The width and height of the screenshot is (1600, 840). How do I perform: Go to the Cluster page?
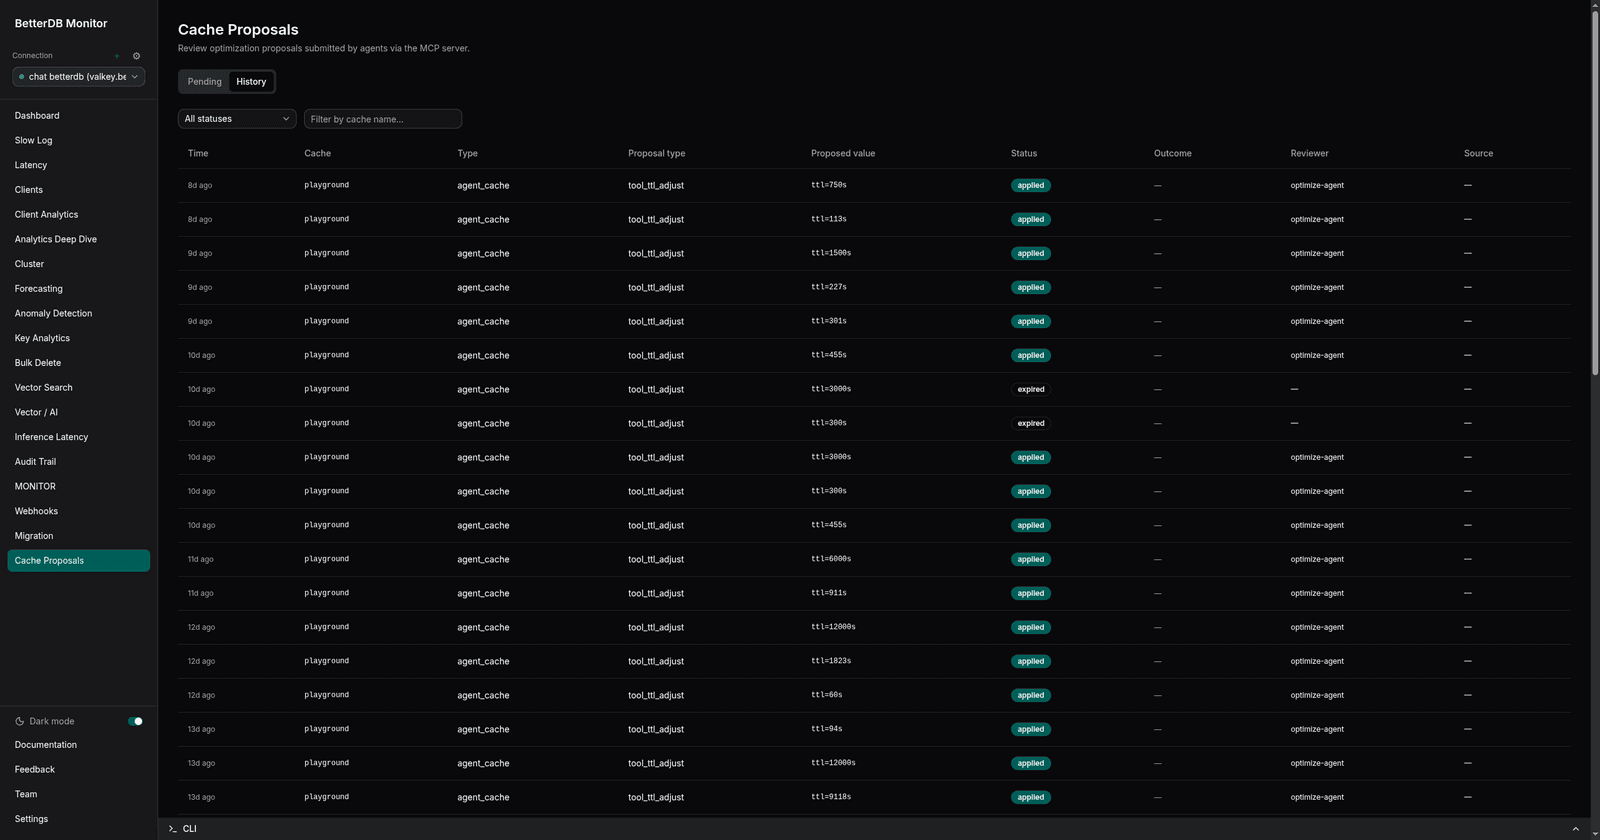(78, 264)
